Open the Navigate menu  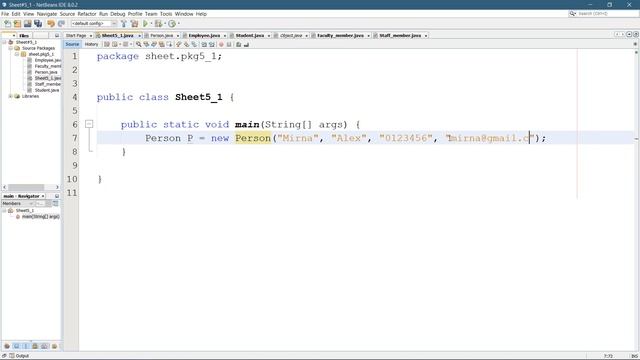[x=47, y=14]
